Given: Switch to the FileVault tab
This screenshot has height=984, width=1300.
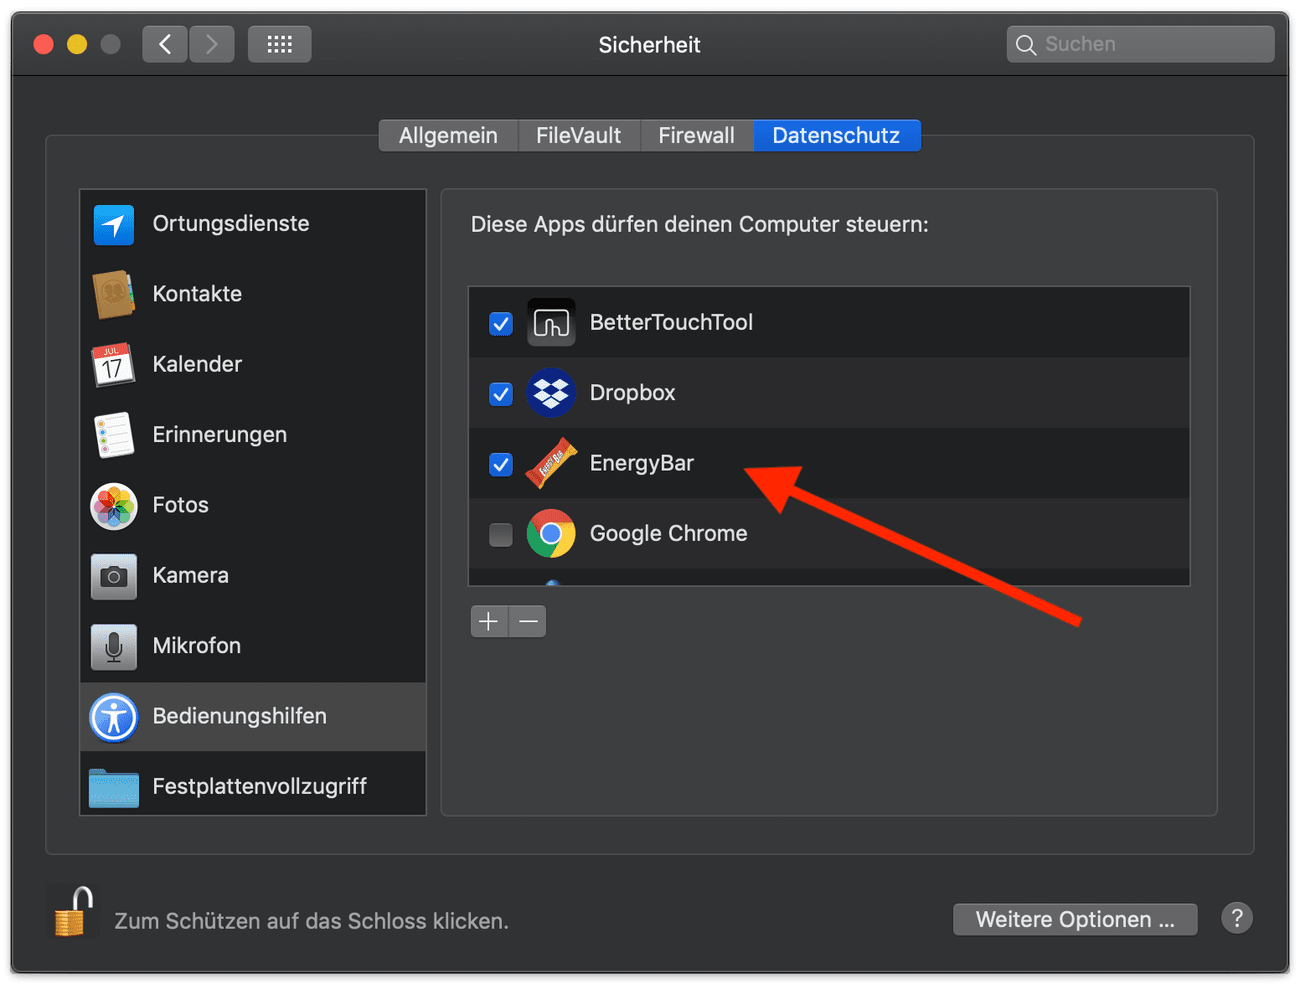Looking at the screenshot, I should pyautogui.click(x=578, y=136).
